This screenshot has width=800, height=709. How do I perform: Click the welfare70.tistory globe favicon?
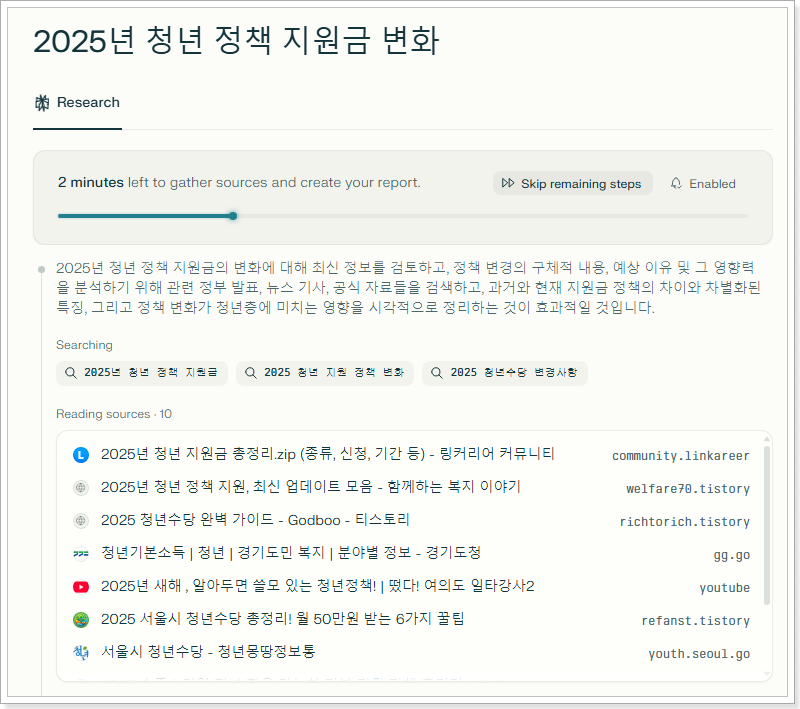click(x=81, y=488)
